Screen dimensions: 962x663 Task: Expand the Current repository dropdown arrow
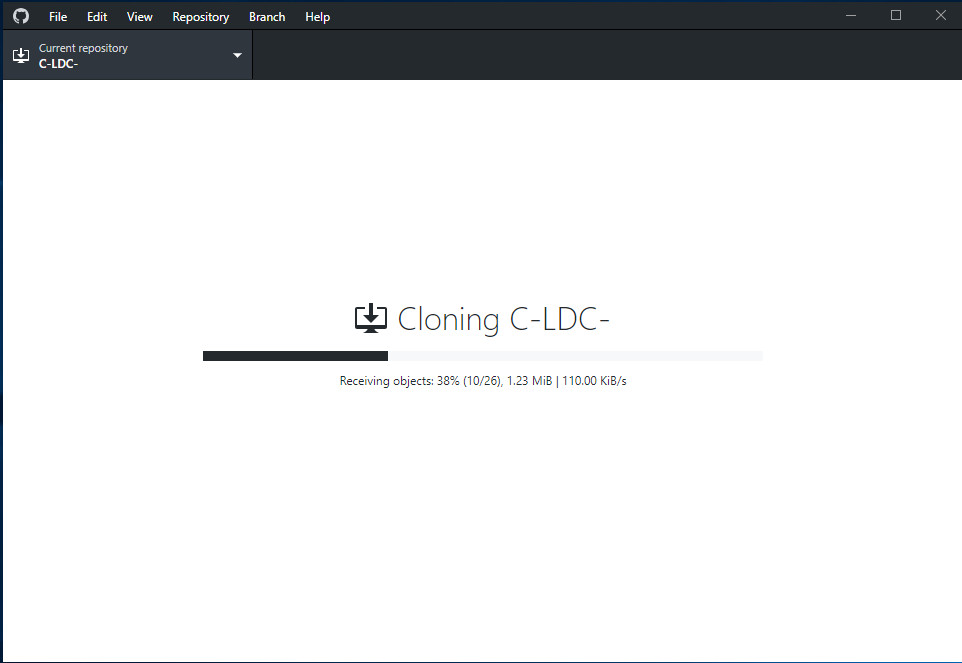click(237, 55)
